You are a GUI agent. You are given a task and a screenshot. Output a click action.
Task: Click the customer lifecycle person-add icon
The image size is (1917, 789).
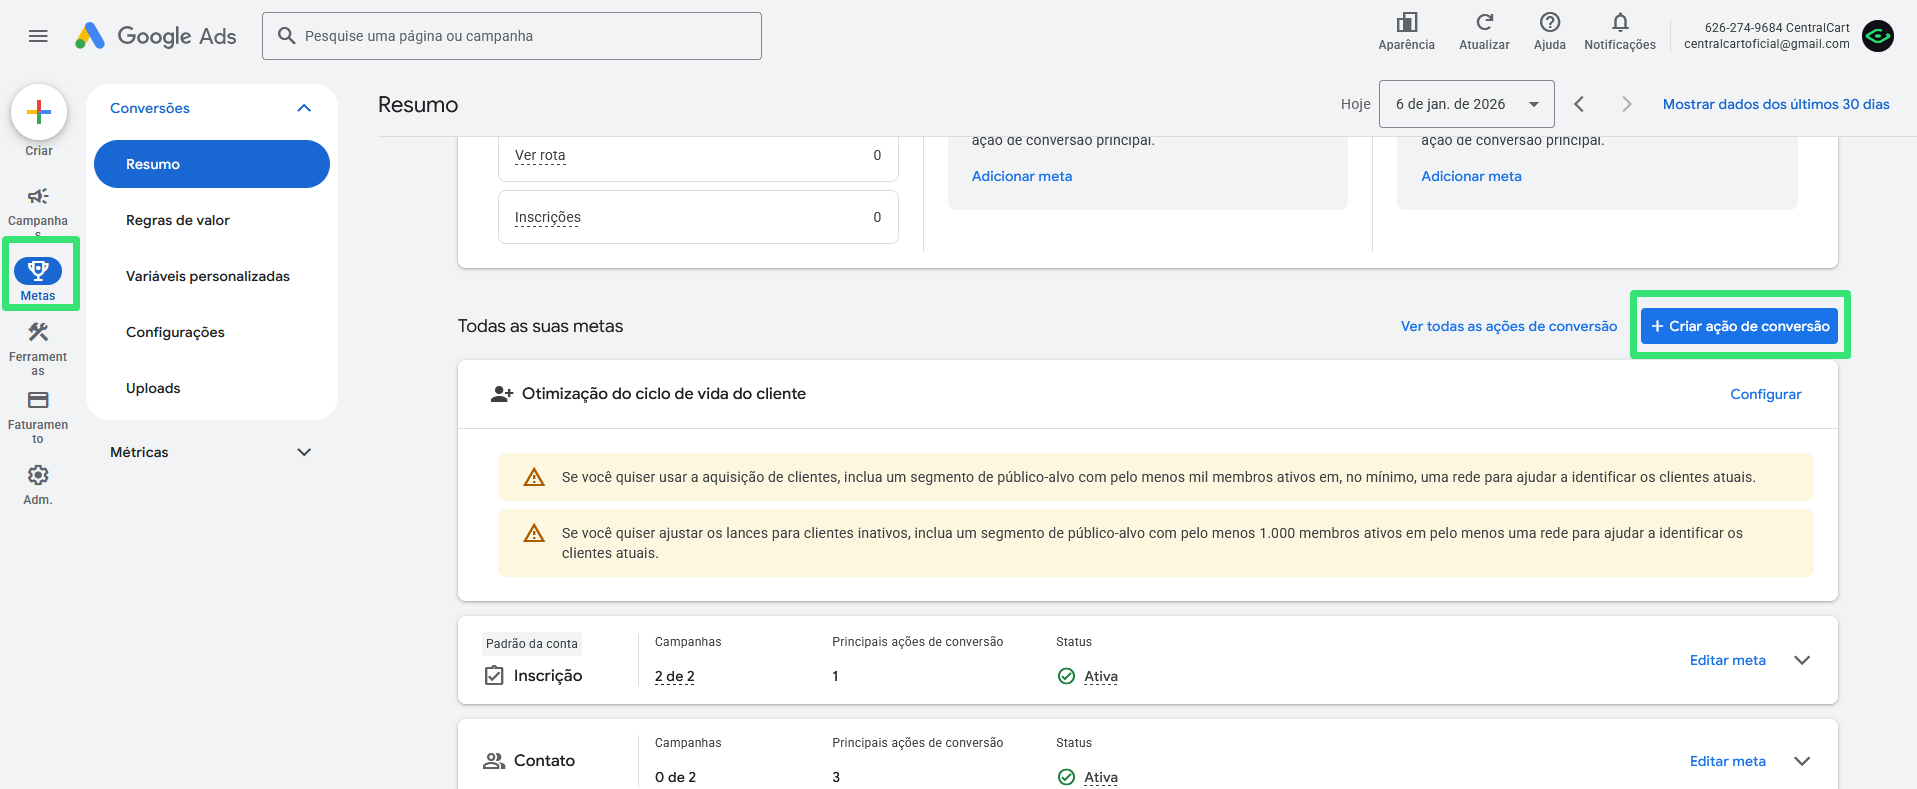click(x=502, y=394)
